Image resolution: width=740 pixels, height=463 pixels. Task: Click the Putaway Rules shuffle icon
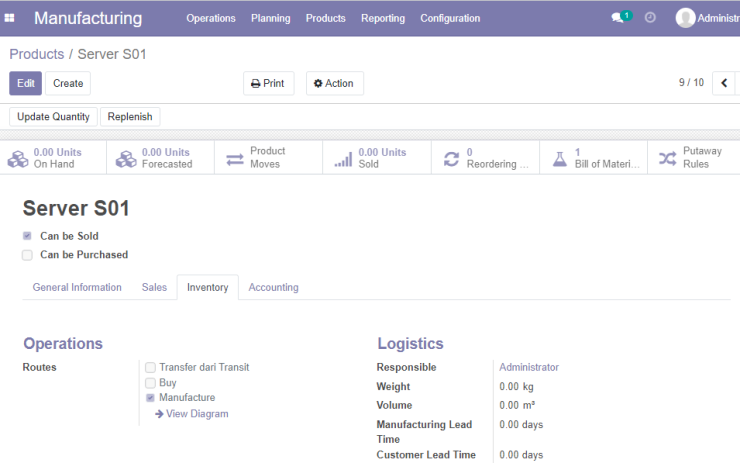[667, 159]
